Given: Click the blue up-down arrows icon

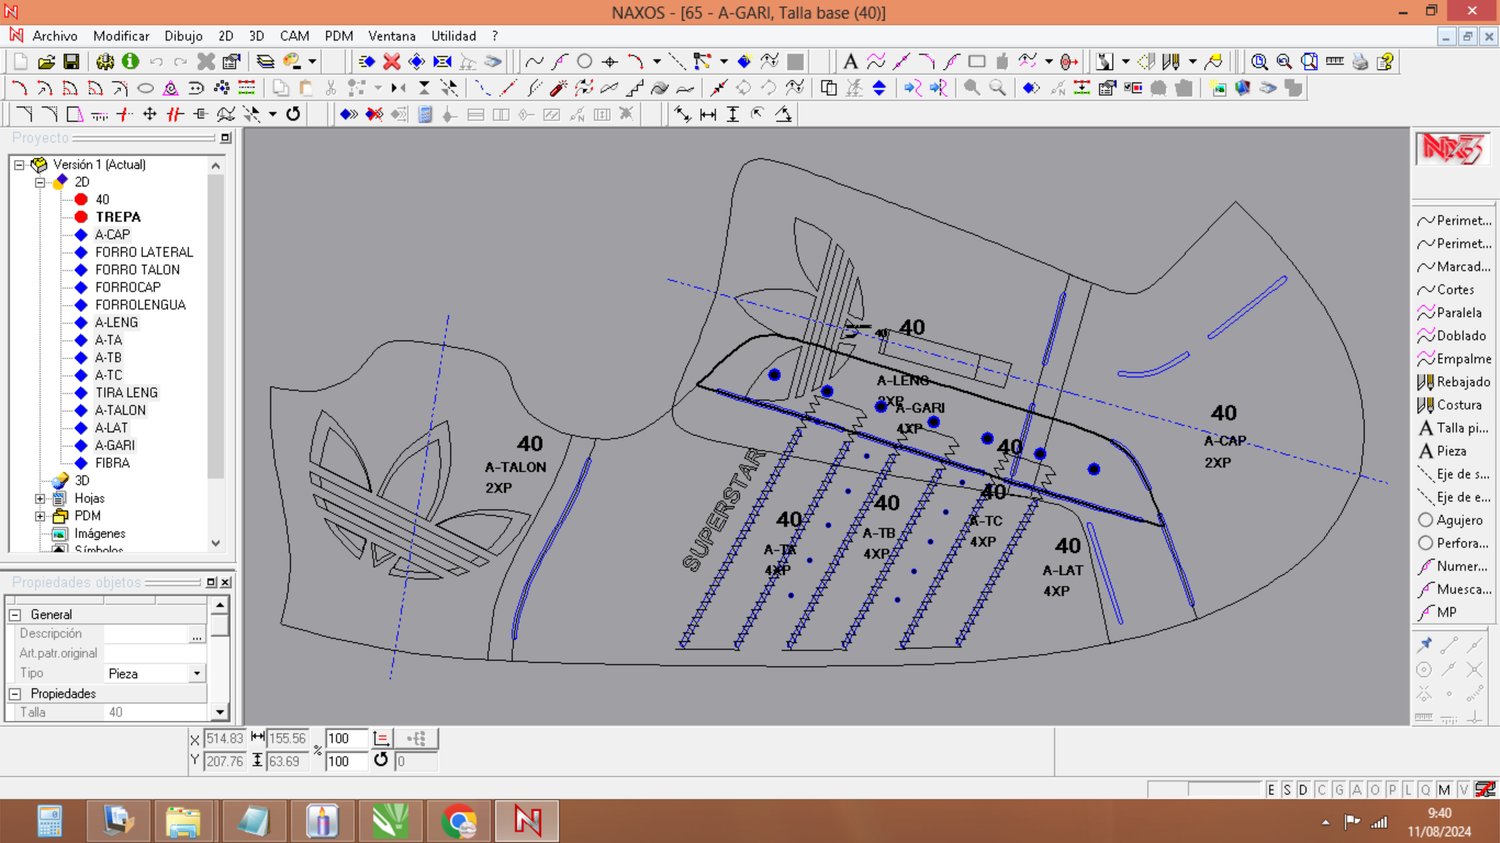Looking at the screenshot, I should point(879,88).
